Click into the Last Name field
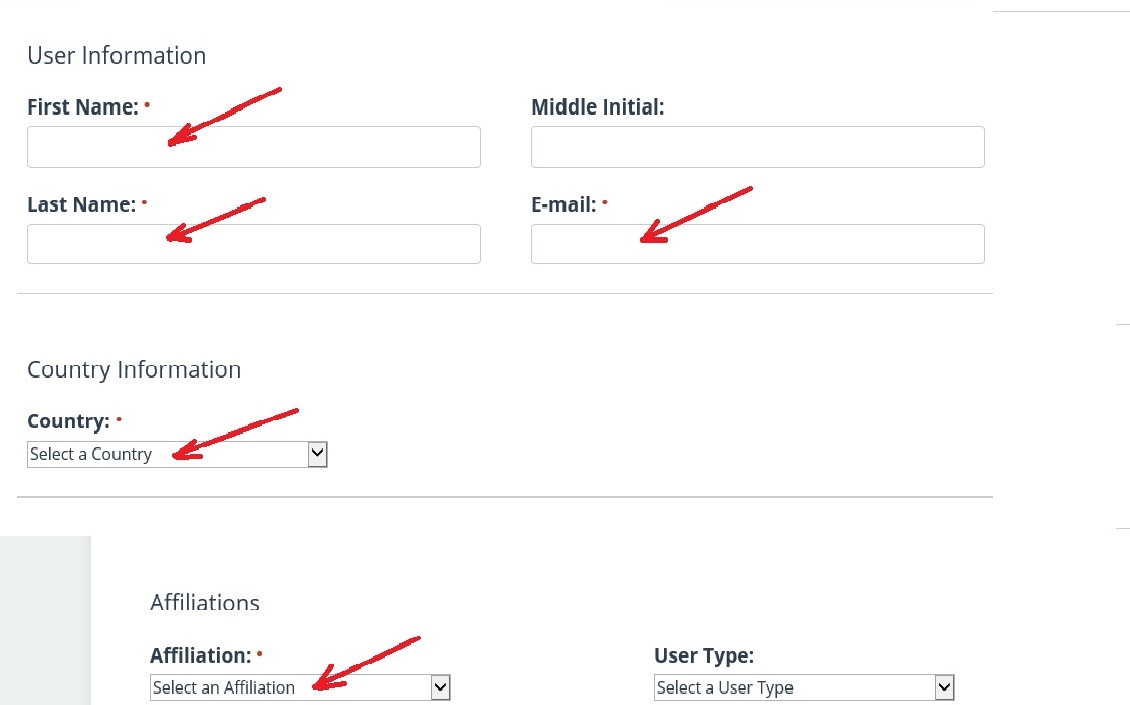Image resolution: width=1130 pixels, height=705 pixels. [x=253, y=244]
